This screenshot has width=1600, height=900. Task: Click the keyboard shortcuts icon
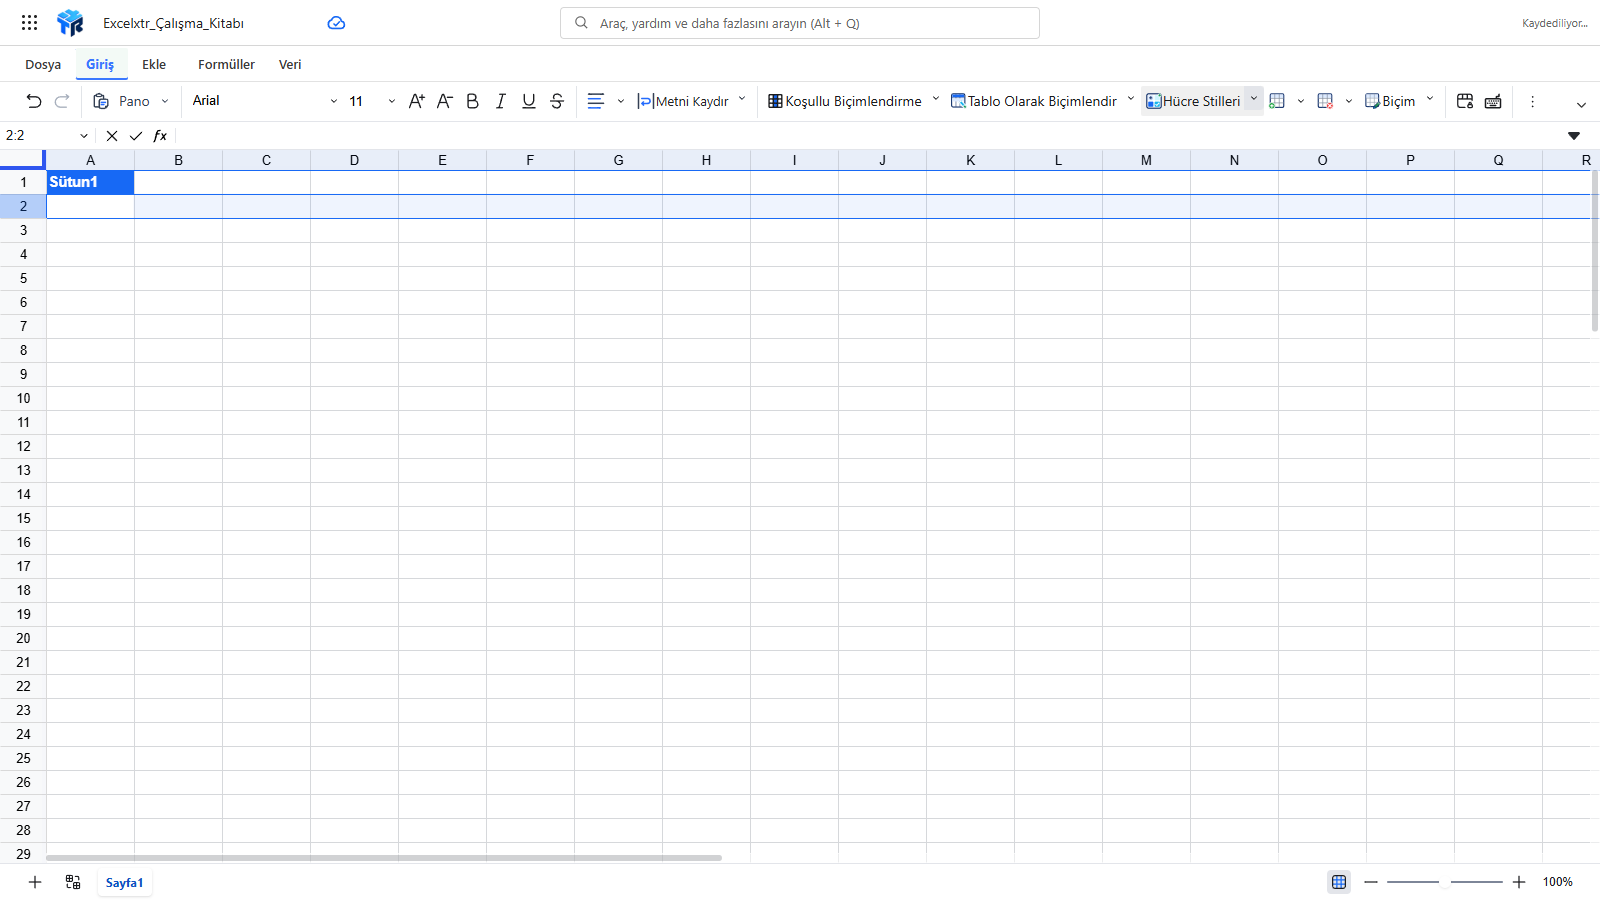(x=1493, y=101)
